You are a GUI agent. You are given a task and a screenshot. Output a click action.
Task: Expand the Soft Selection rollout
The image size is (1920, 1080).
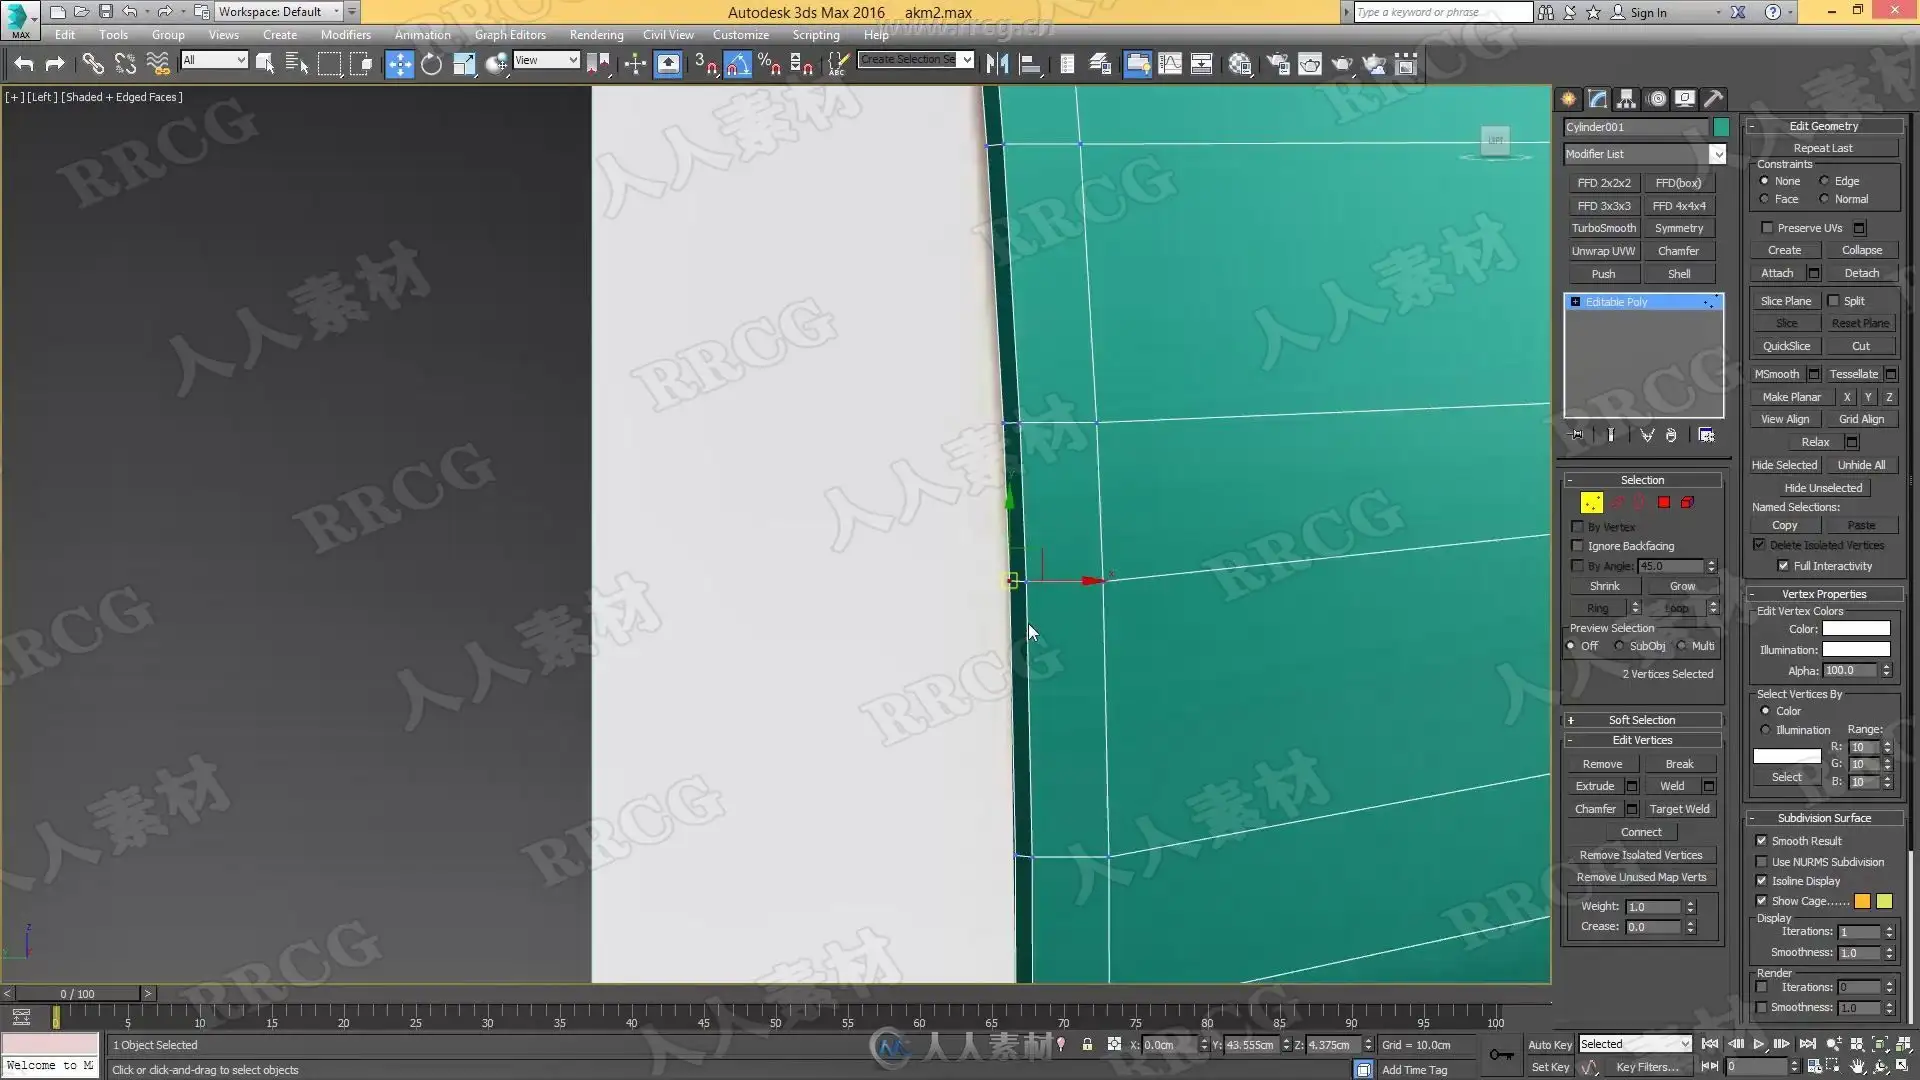1641,720
